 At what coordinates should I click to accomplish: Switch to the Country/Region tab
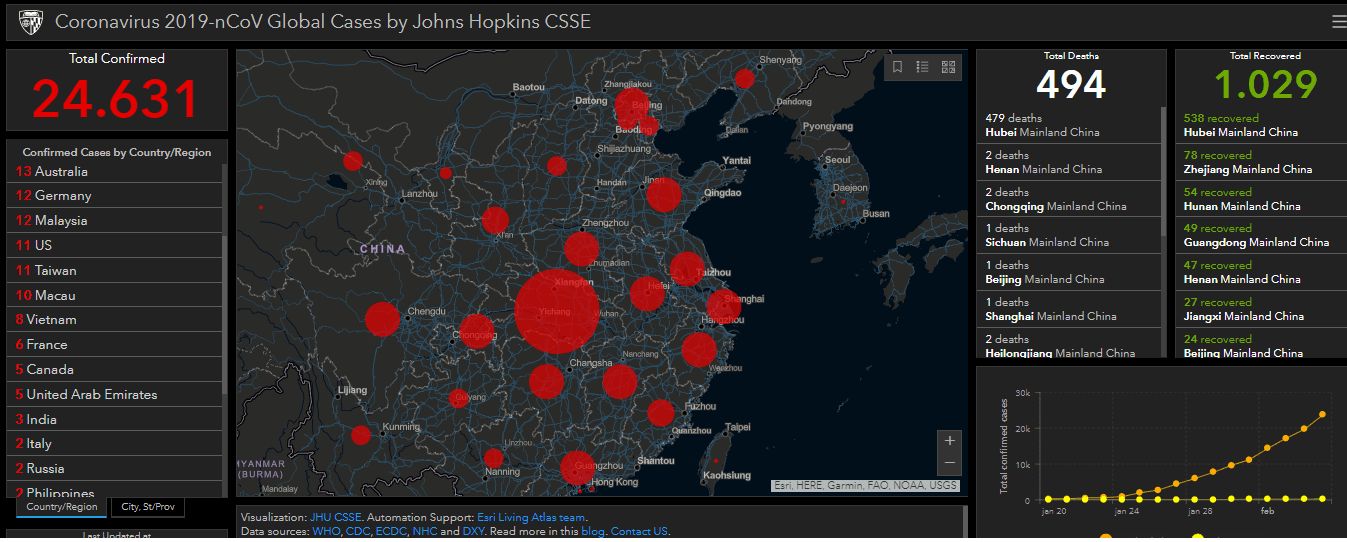62,506
